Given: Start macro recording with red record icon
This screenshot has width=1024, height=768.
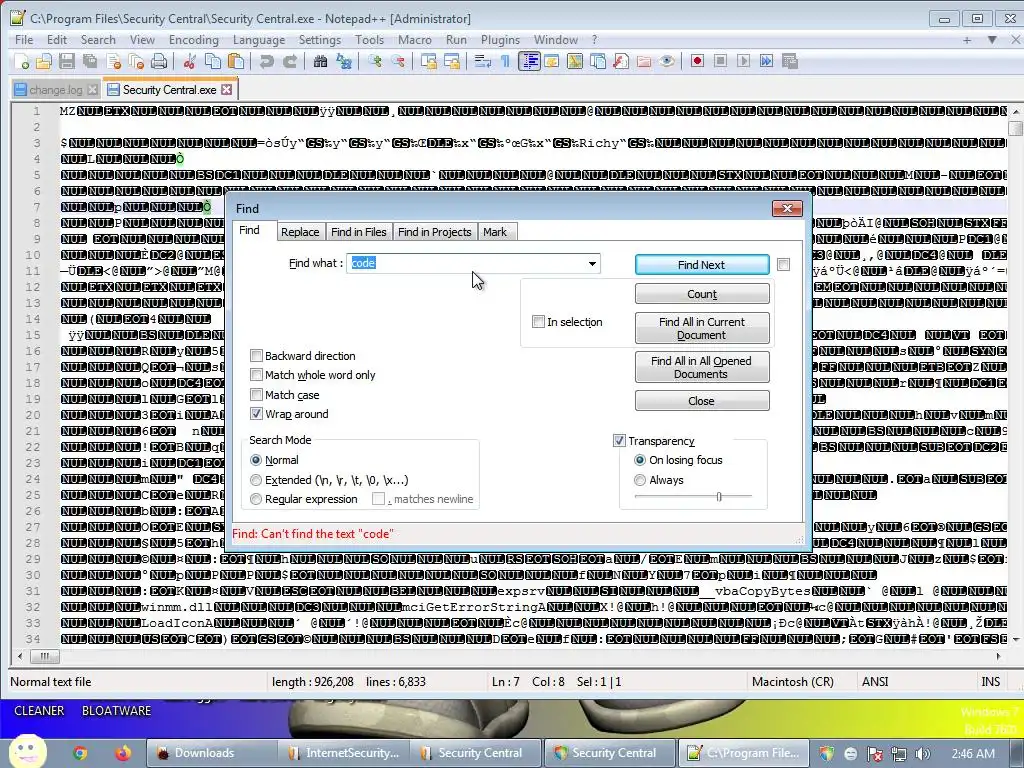Looking at the screenshot, I should tap(697, 61).
